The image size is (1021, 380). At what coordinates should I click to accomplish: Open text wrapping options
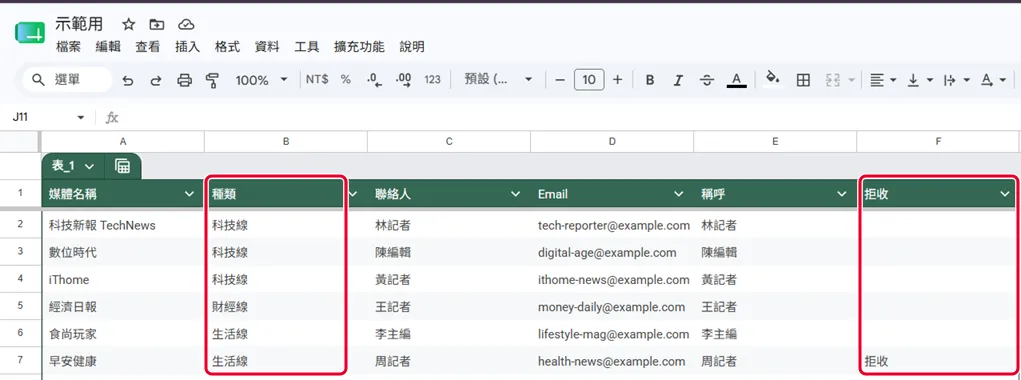pyautogui.click(x=957, y=80)
